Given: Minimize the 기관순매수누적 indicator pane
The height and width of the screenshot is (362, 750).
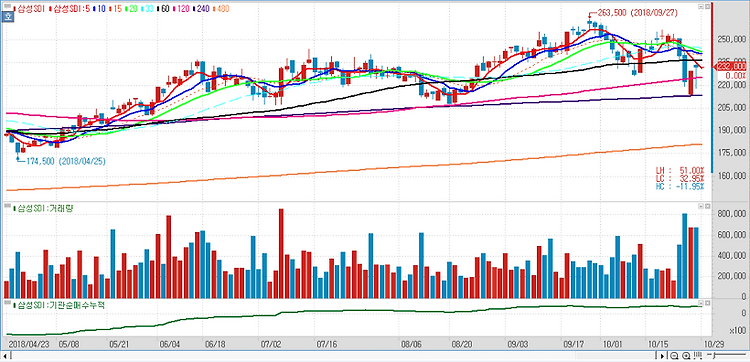Looking at the screenshot, I should click(700, 303).
